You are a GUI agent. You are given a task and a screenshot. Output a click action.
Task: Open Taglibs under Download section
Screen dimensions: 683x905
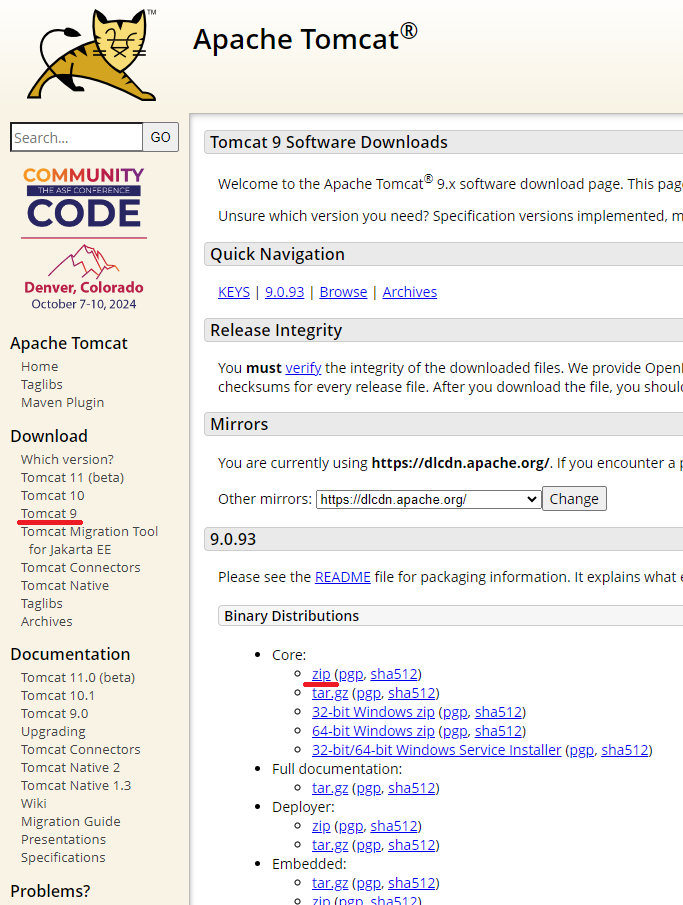coord(42,604)
